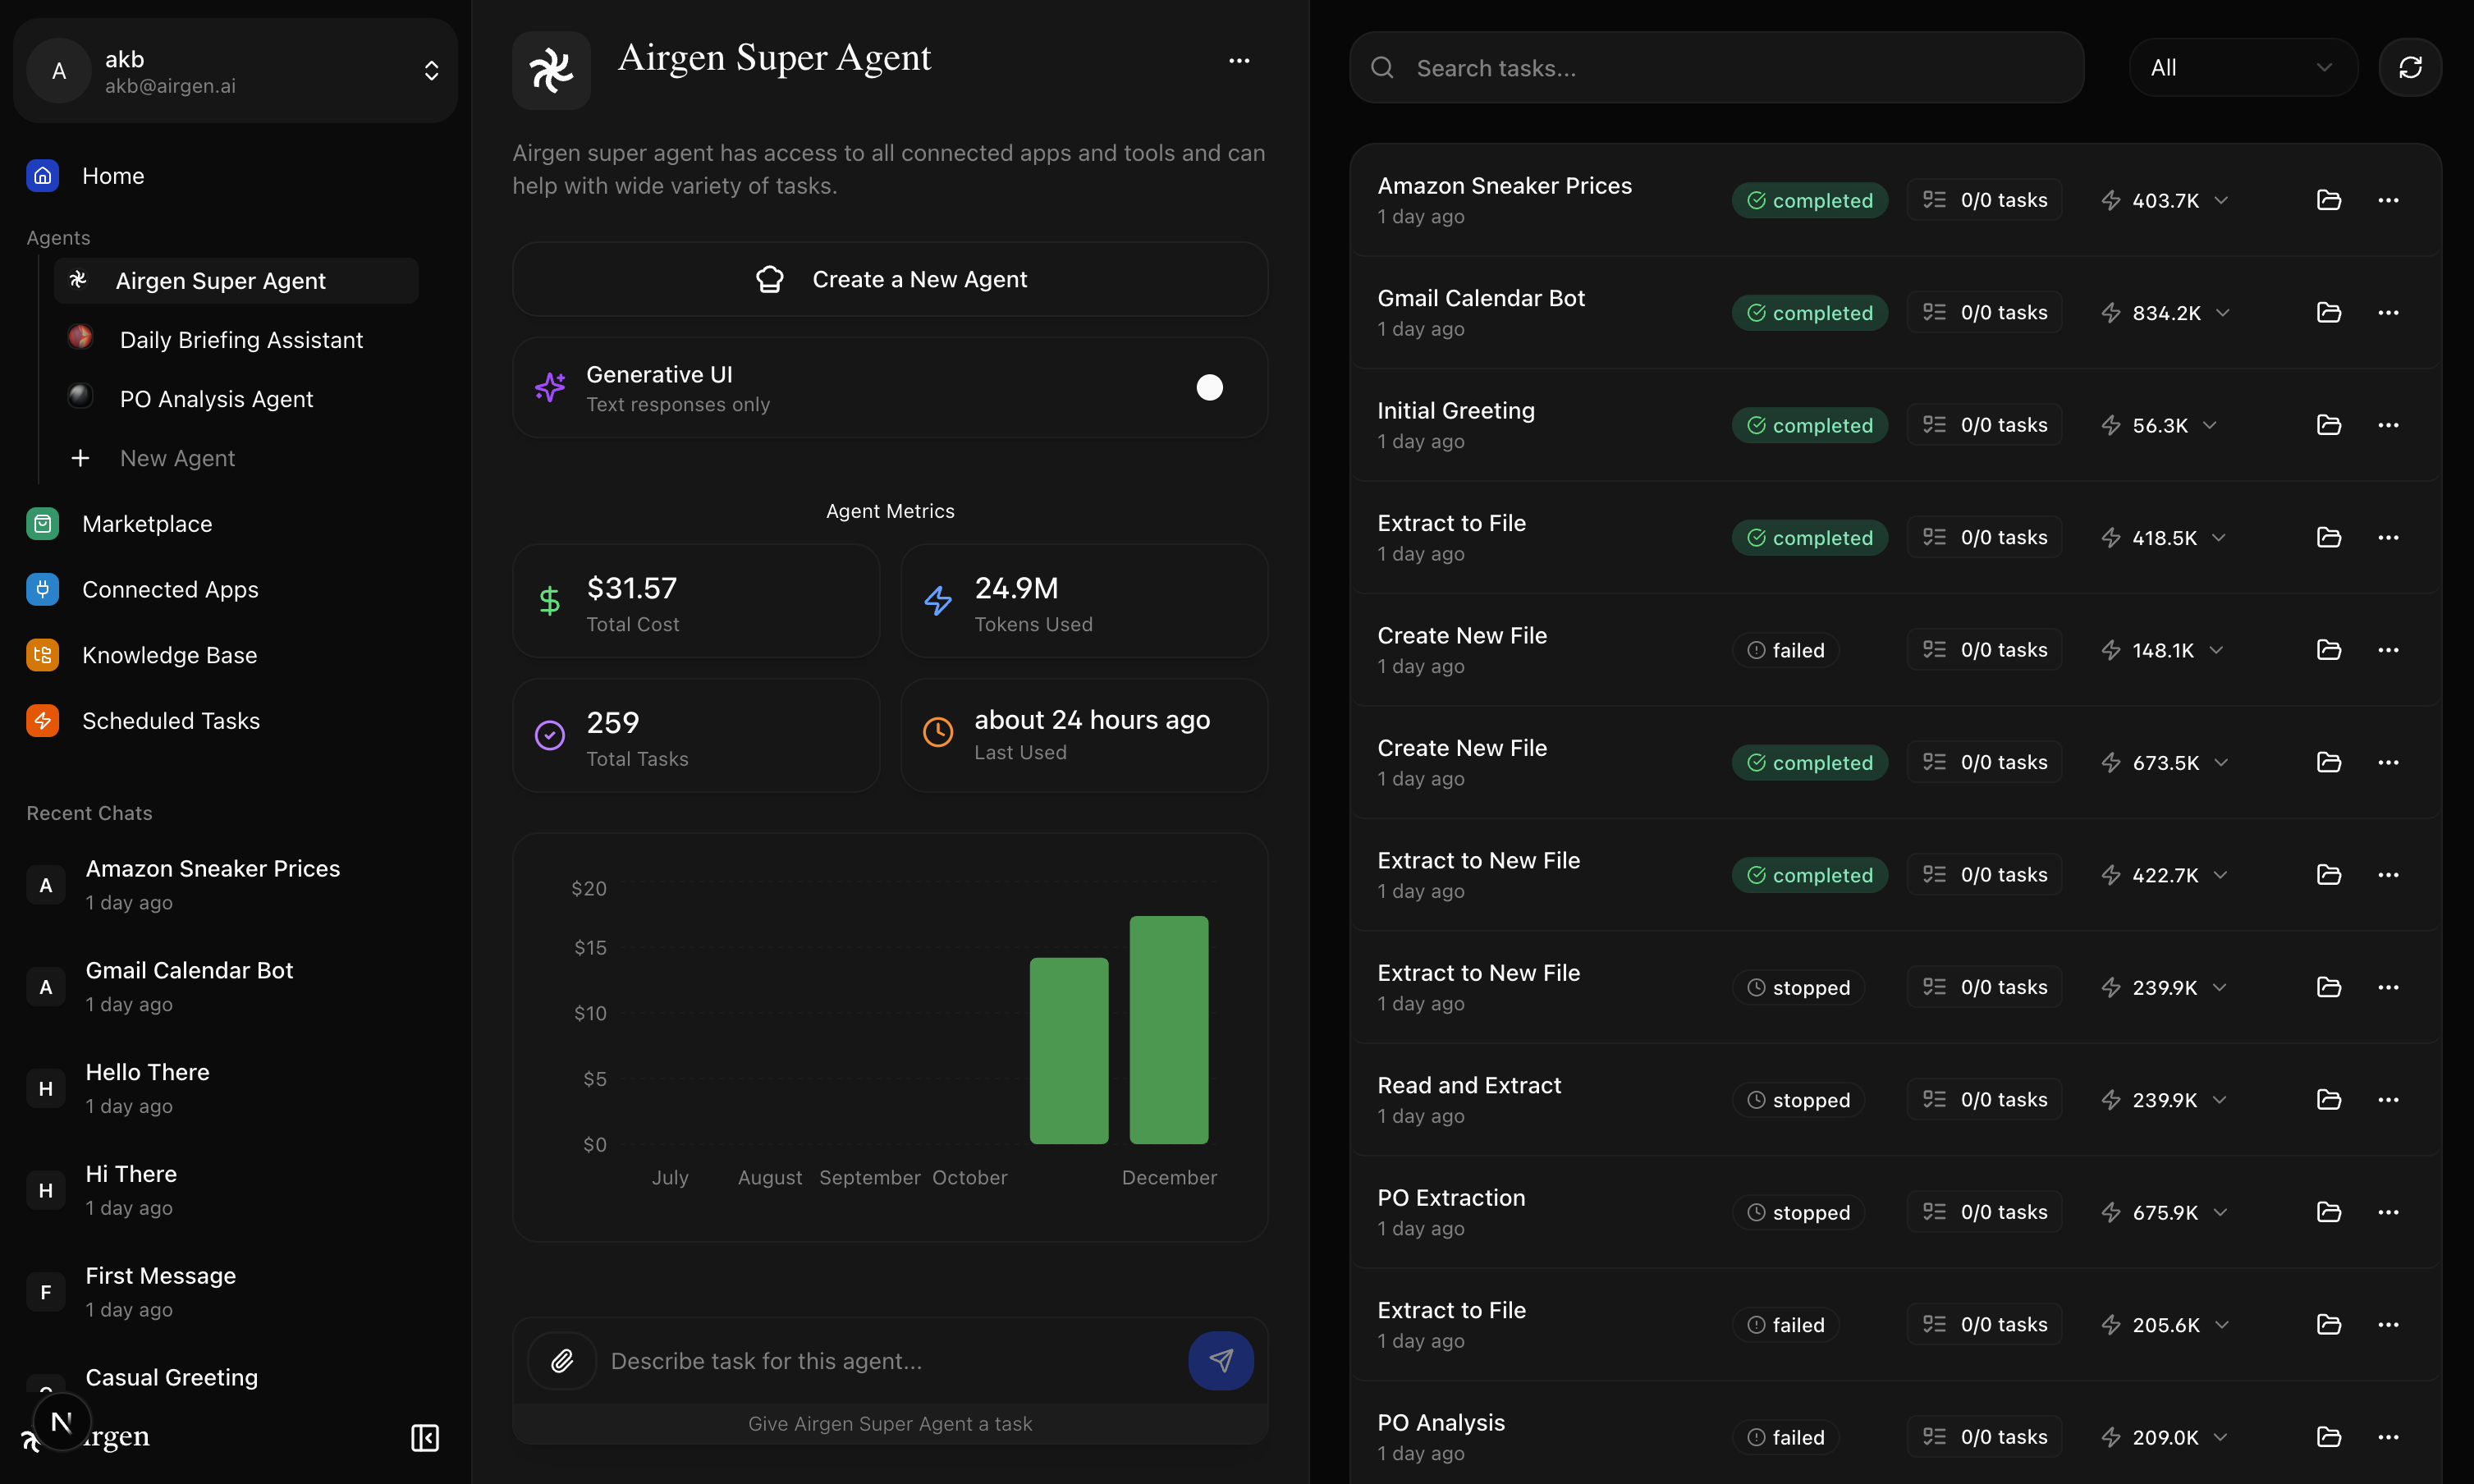Viewport: 2474px width, 1484px height.
Task: Open Scheduled Tasks
Action: (x=170, y=720)
